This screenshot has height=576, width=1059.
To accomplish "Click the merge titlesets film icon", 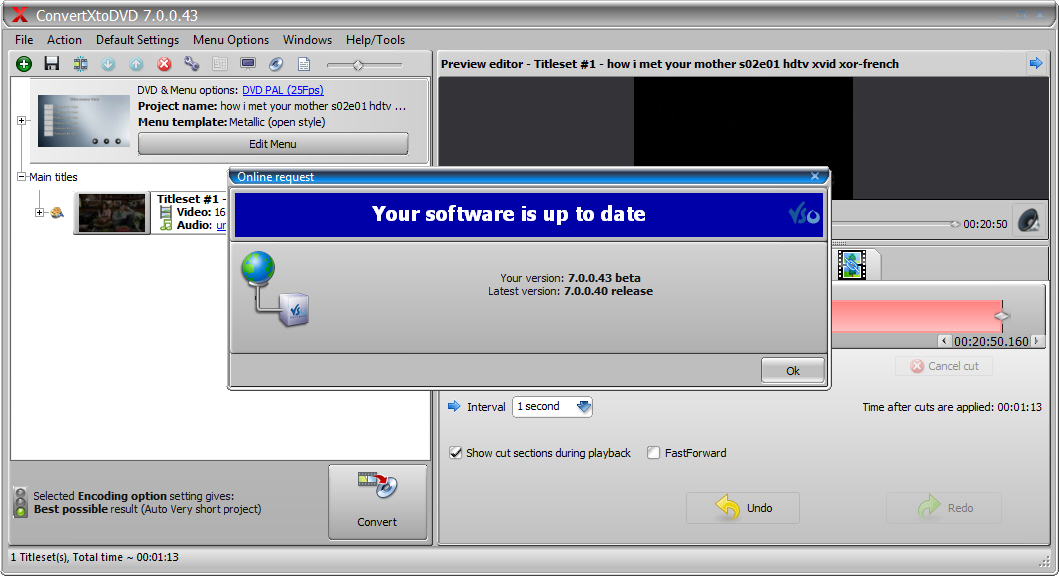I will coord(80,64).
